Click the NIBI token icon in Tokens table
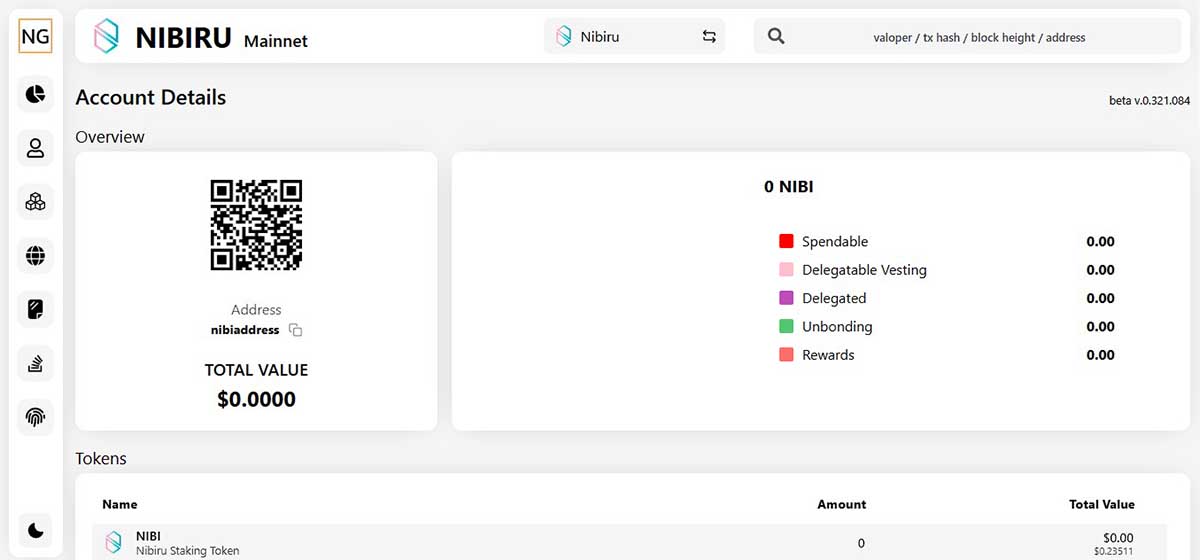1200x560 pixels. coord(114,542)
